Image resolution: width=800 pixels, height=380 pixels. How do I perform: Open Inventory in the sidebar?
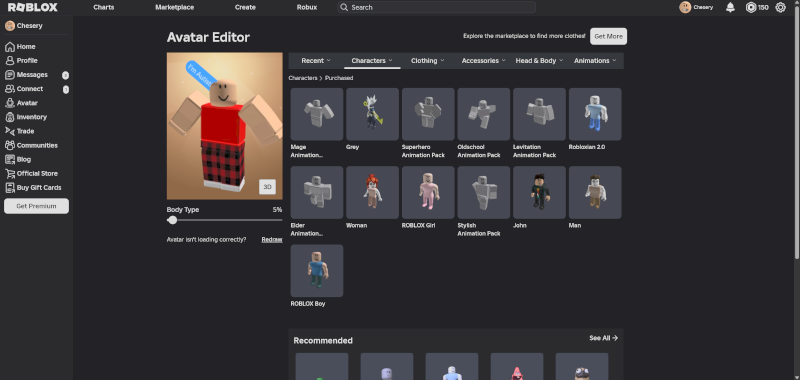coord(26,117)
